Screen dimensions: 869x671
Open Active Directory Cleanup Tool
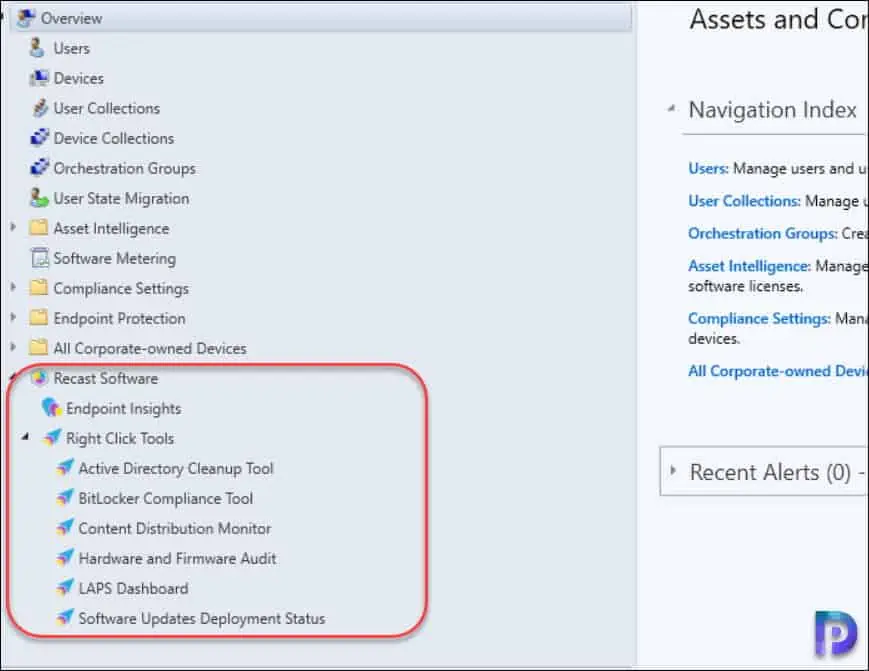[176, 468]
